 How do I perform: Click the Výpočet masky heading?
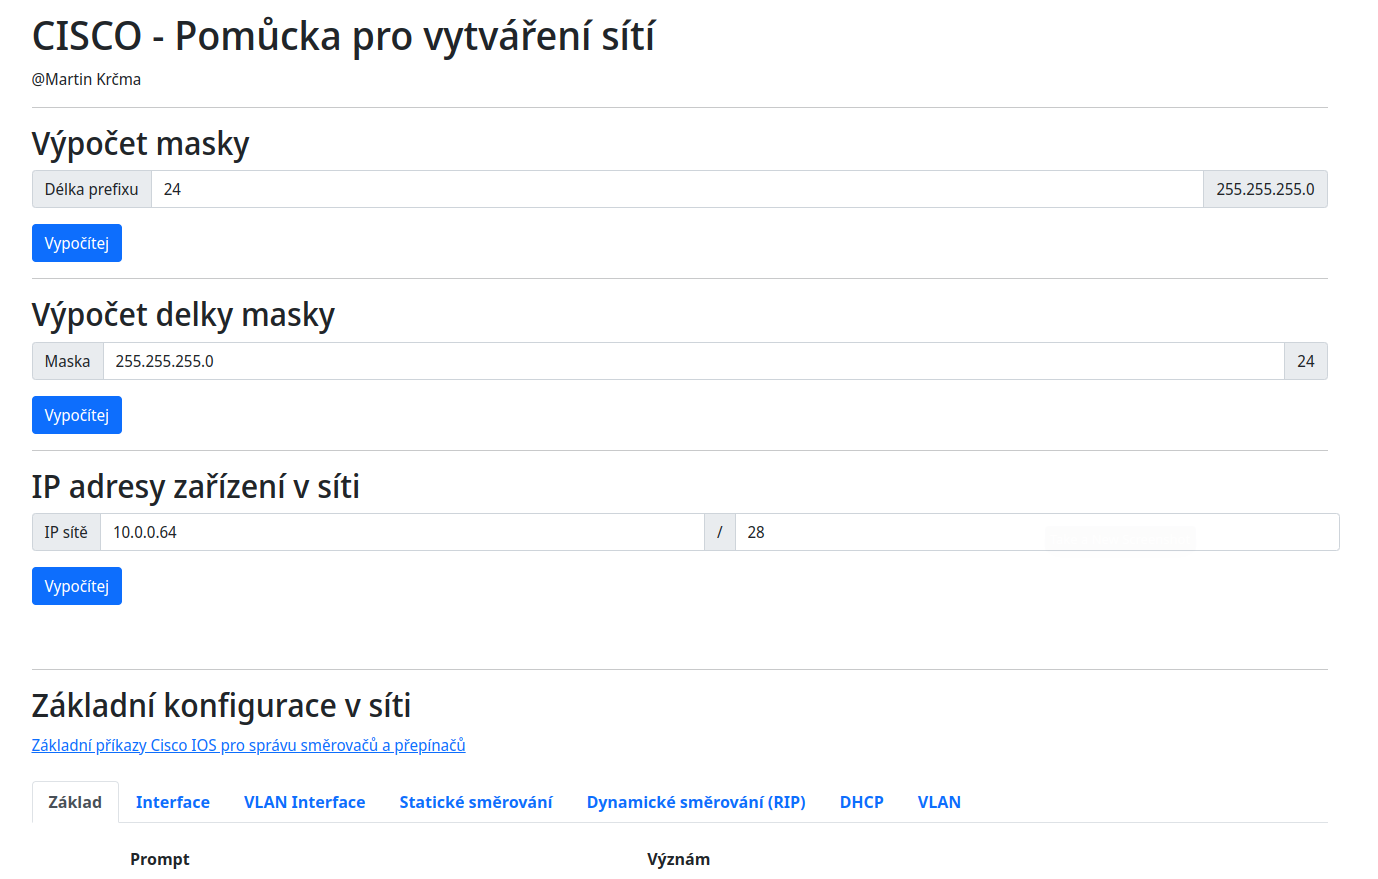click(140, 144)
